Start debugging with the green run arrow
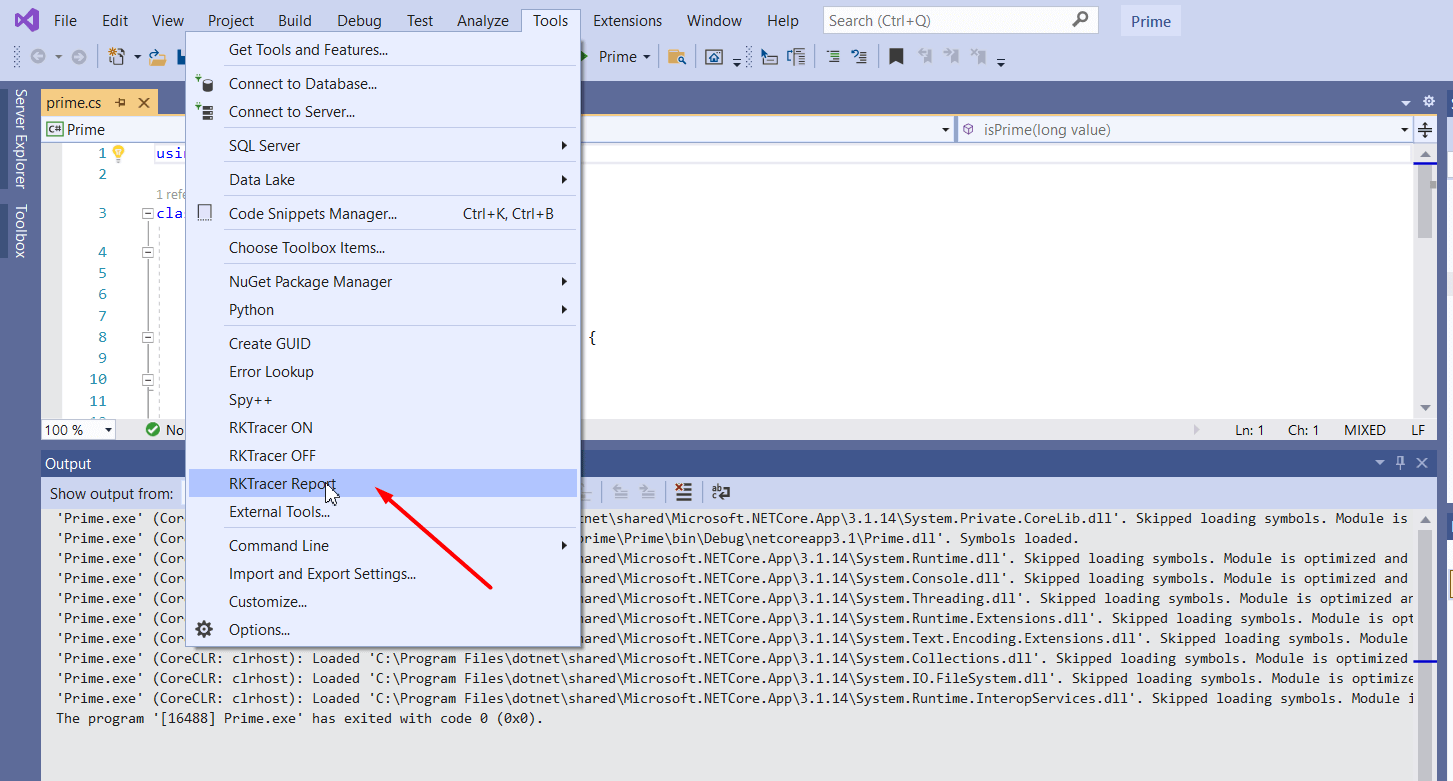This screenshot has width=1453, height=781. tap(584, 57)
